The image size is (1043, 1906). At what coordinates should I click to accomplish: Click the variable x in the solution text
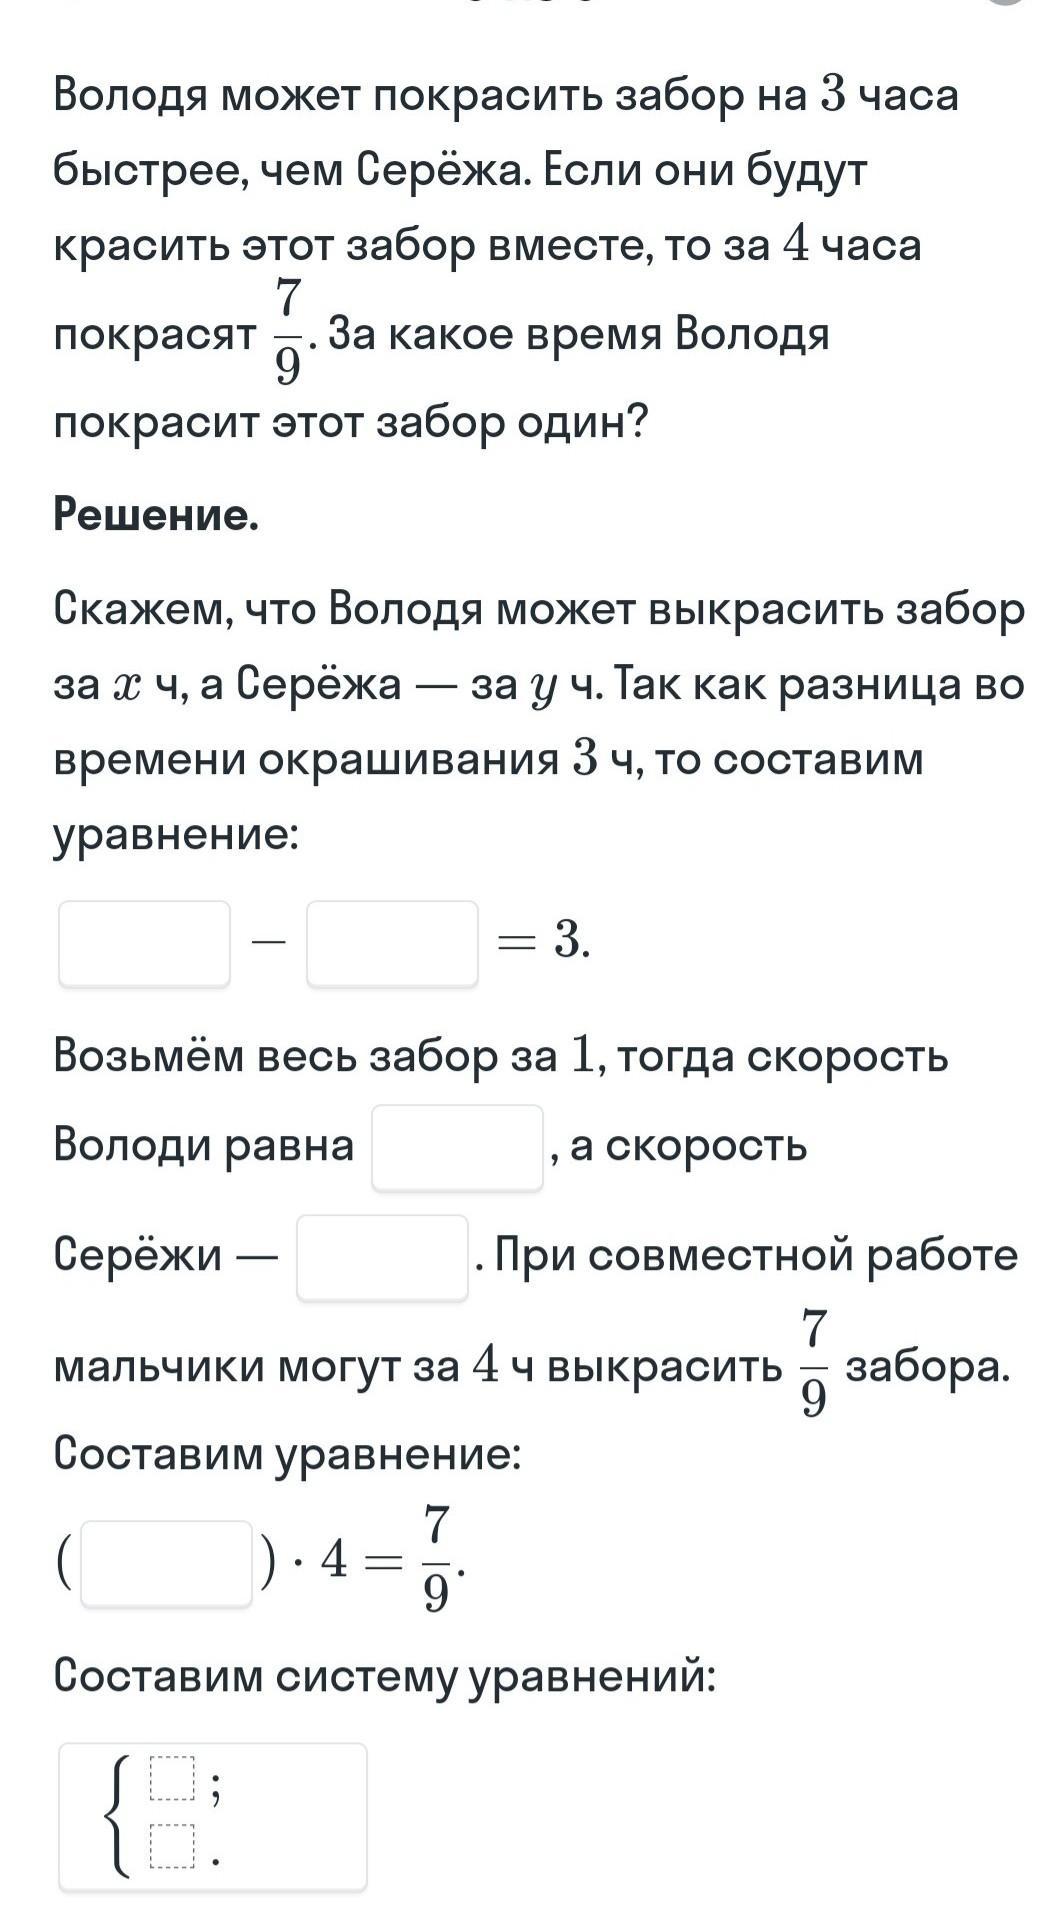128,686
